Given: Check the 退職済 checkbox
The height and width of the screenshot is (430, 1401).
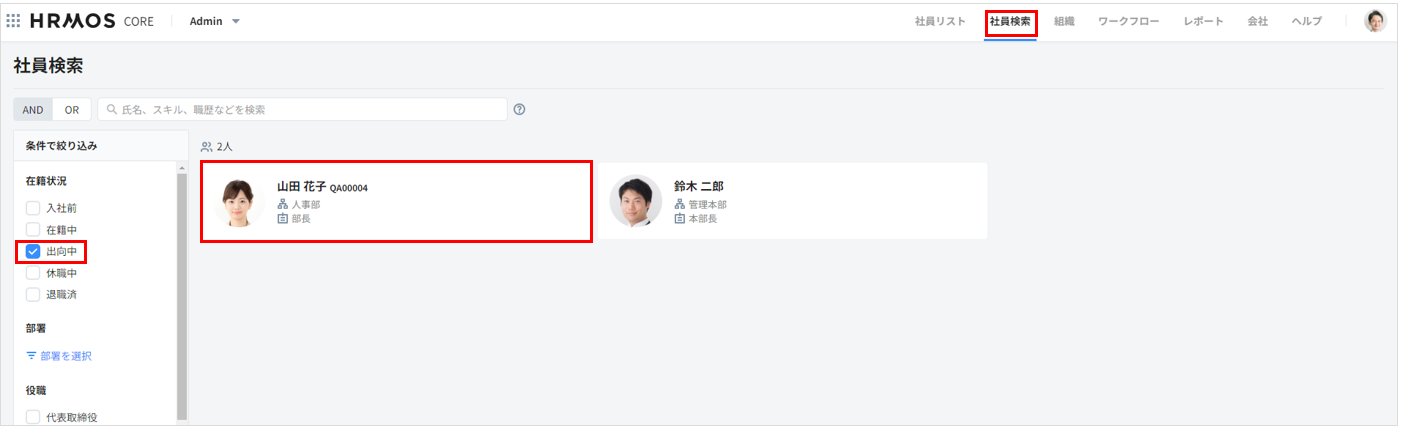Looking at the screenshot, I should [33, 294].
